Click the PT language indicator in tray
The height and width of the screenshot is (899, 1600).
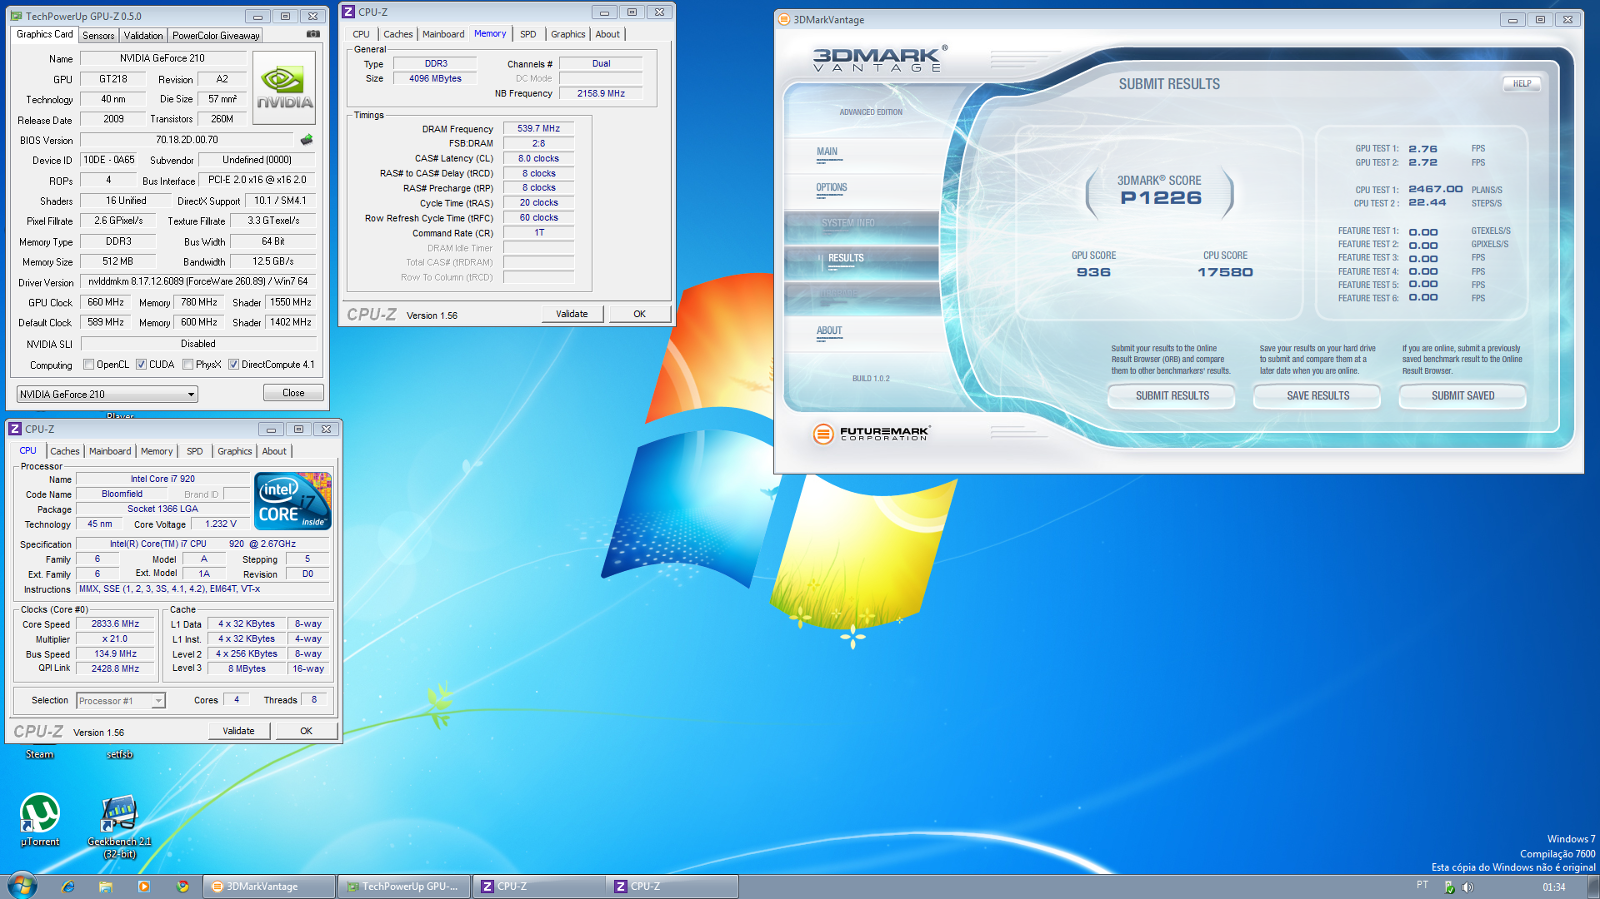tap(1422, 885)
